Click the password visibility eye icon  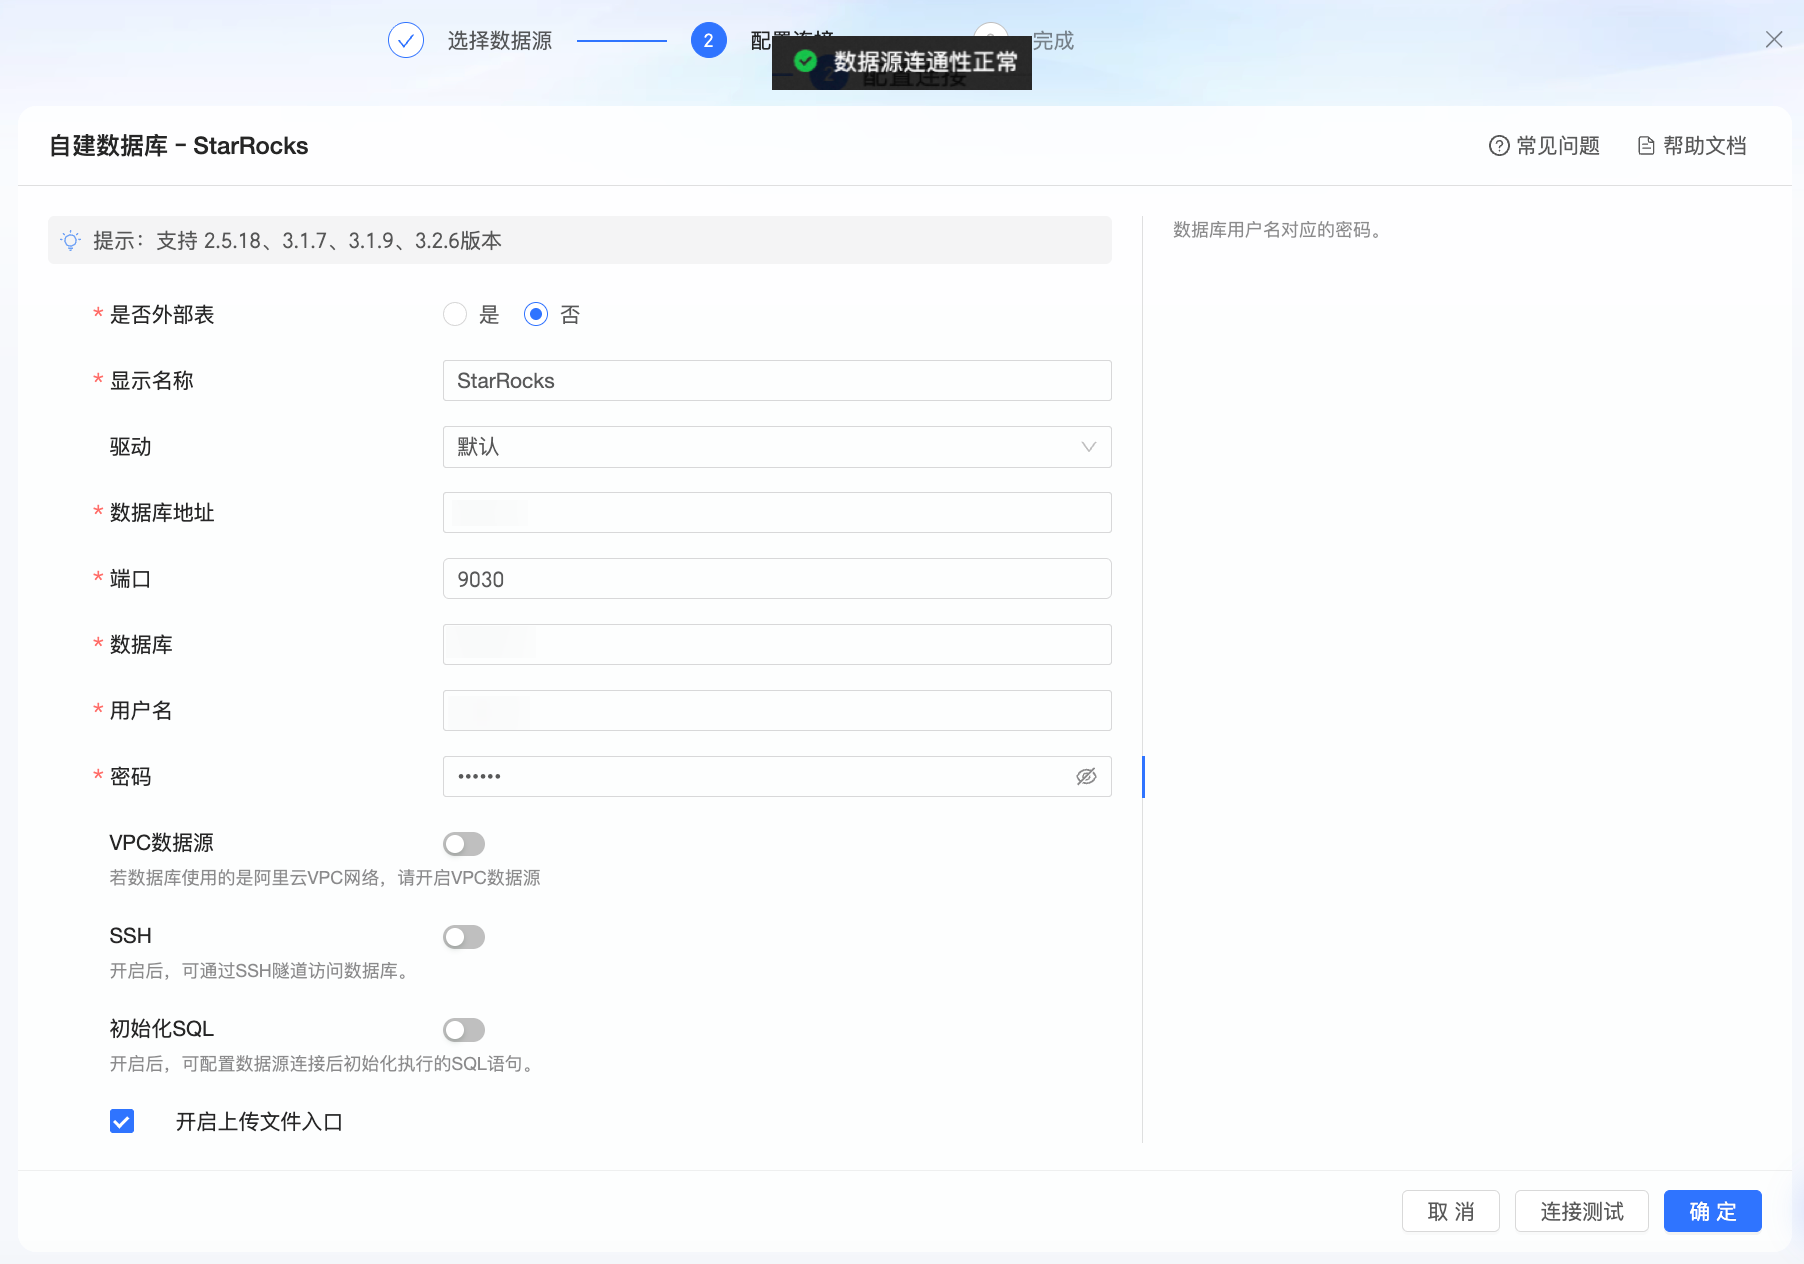click(x=1086, y=777)
